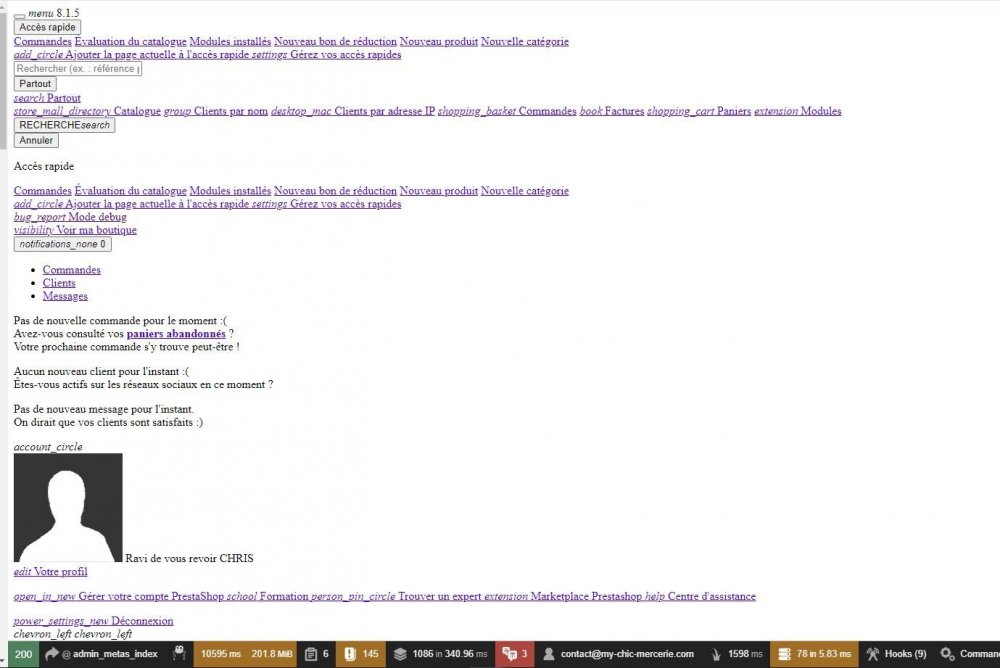This screenshot has width=1000, height=668.
Task: Open settings Gérez vos accès rapides above Mode debug
Action: (327, 204)
